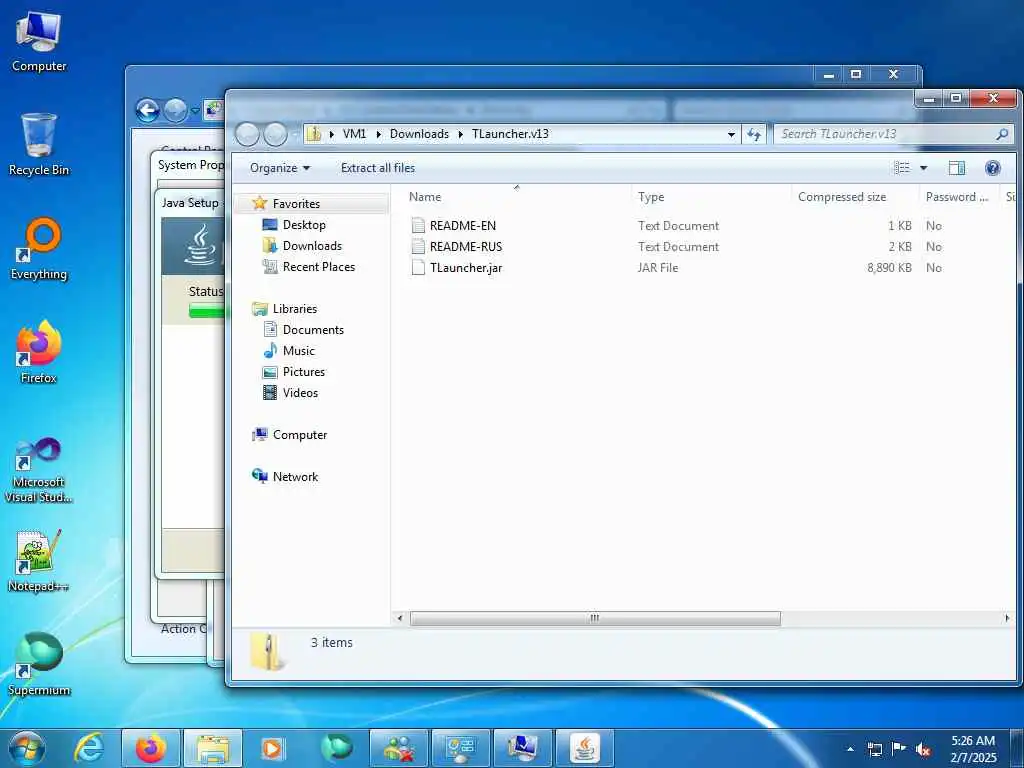Click the volume muted tray icon
This screenshot has height=768, width=1024.
(923, 749)
